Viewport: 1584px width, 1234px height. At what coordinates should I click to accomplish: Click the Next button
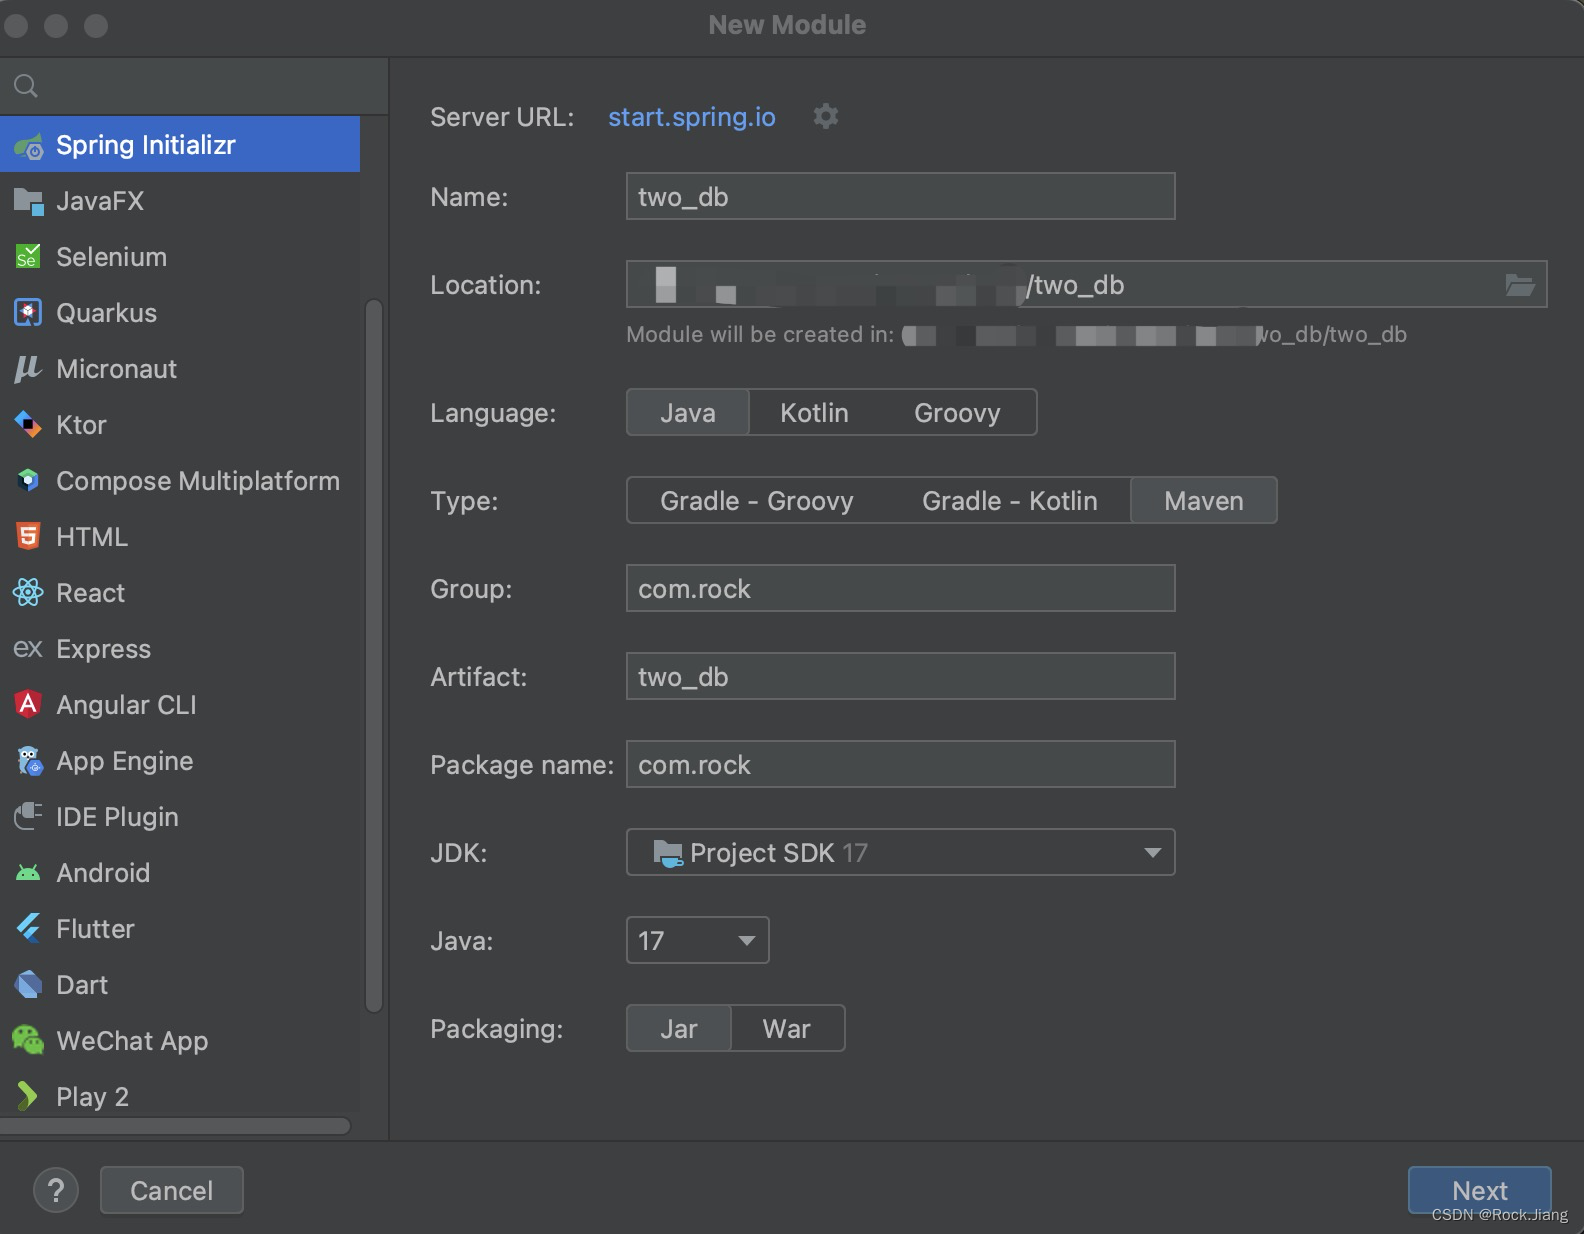(x=1479, y=1190)
